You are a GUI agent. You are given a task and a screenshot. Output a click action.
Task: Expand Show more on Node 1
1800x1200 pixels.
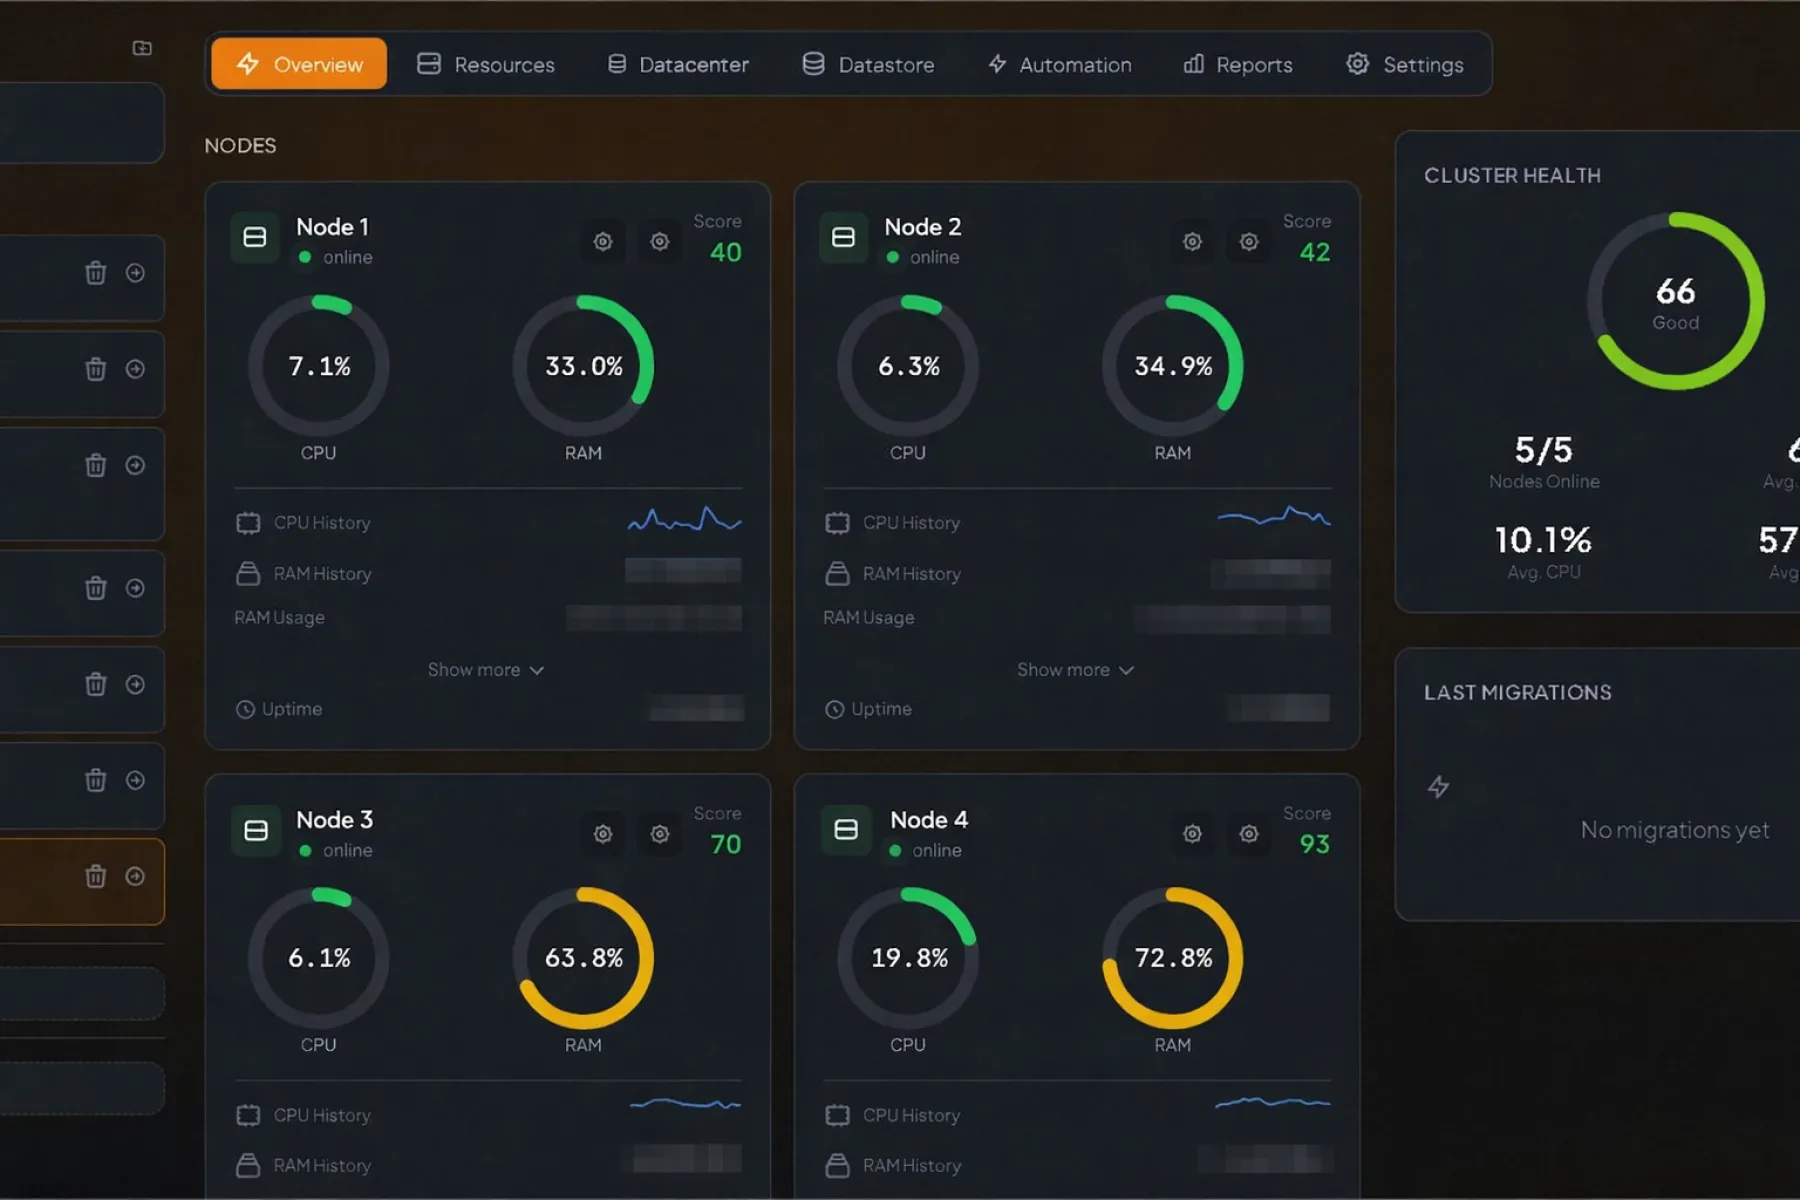click(487, 669)
